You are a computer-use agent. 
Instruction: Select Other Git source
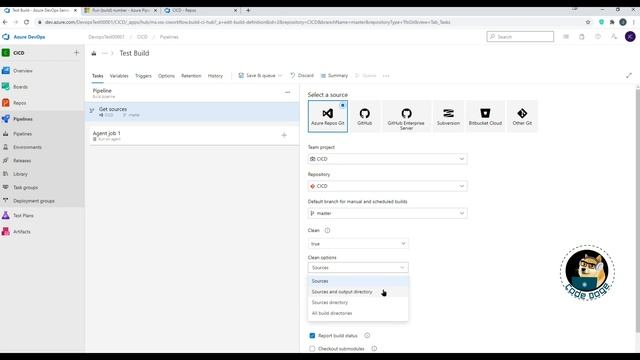point(522,116)
